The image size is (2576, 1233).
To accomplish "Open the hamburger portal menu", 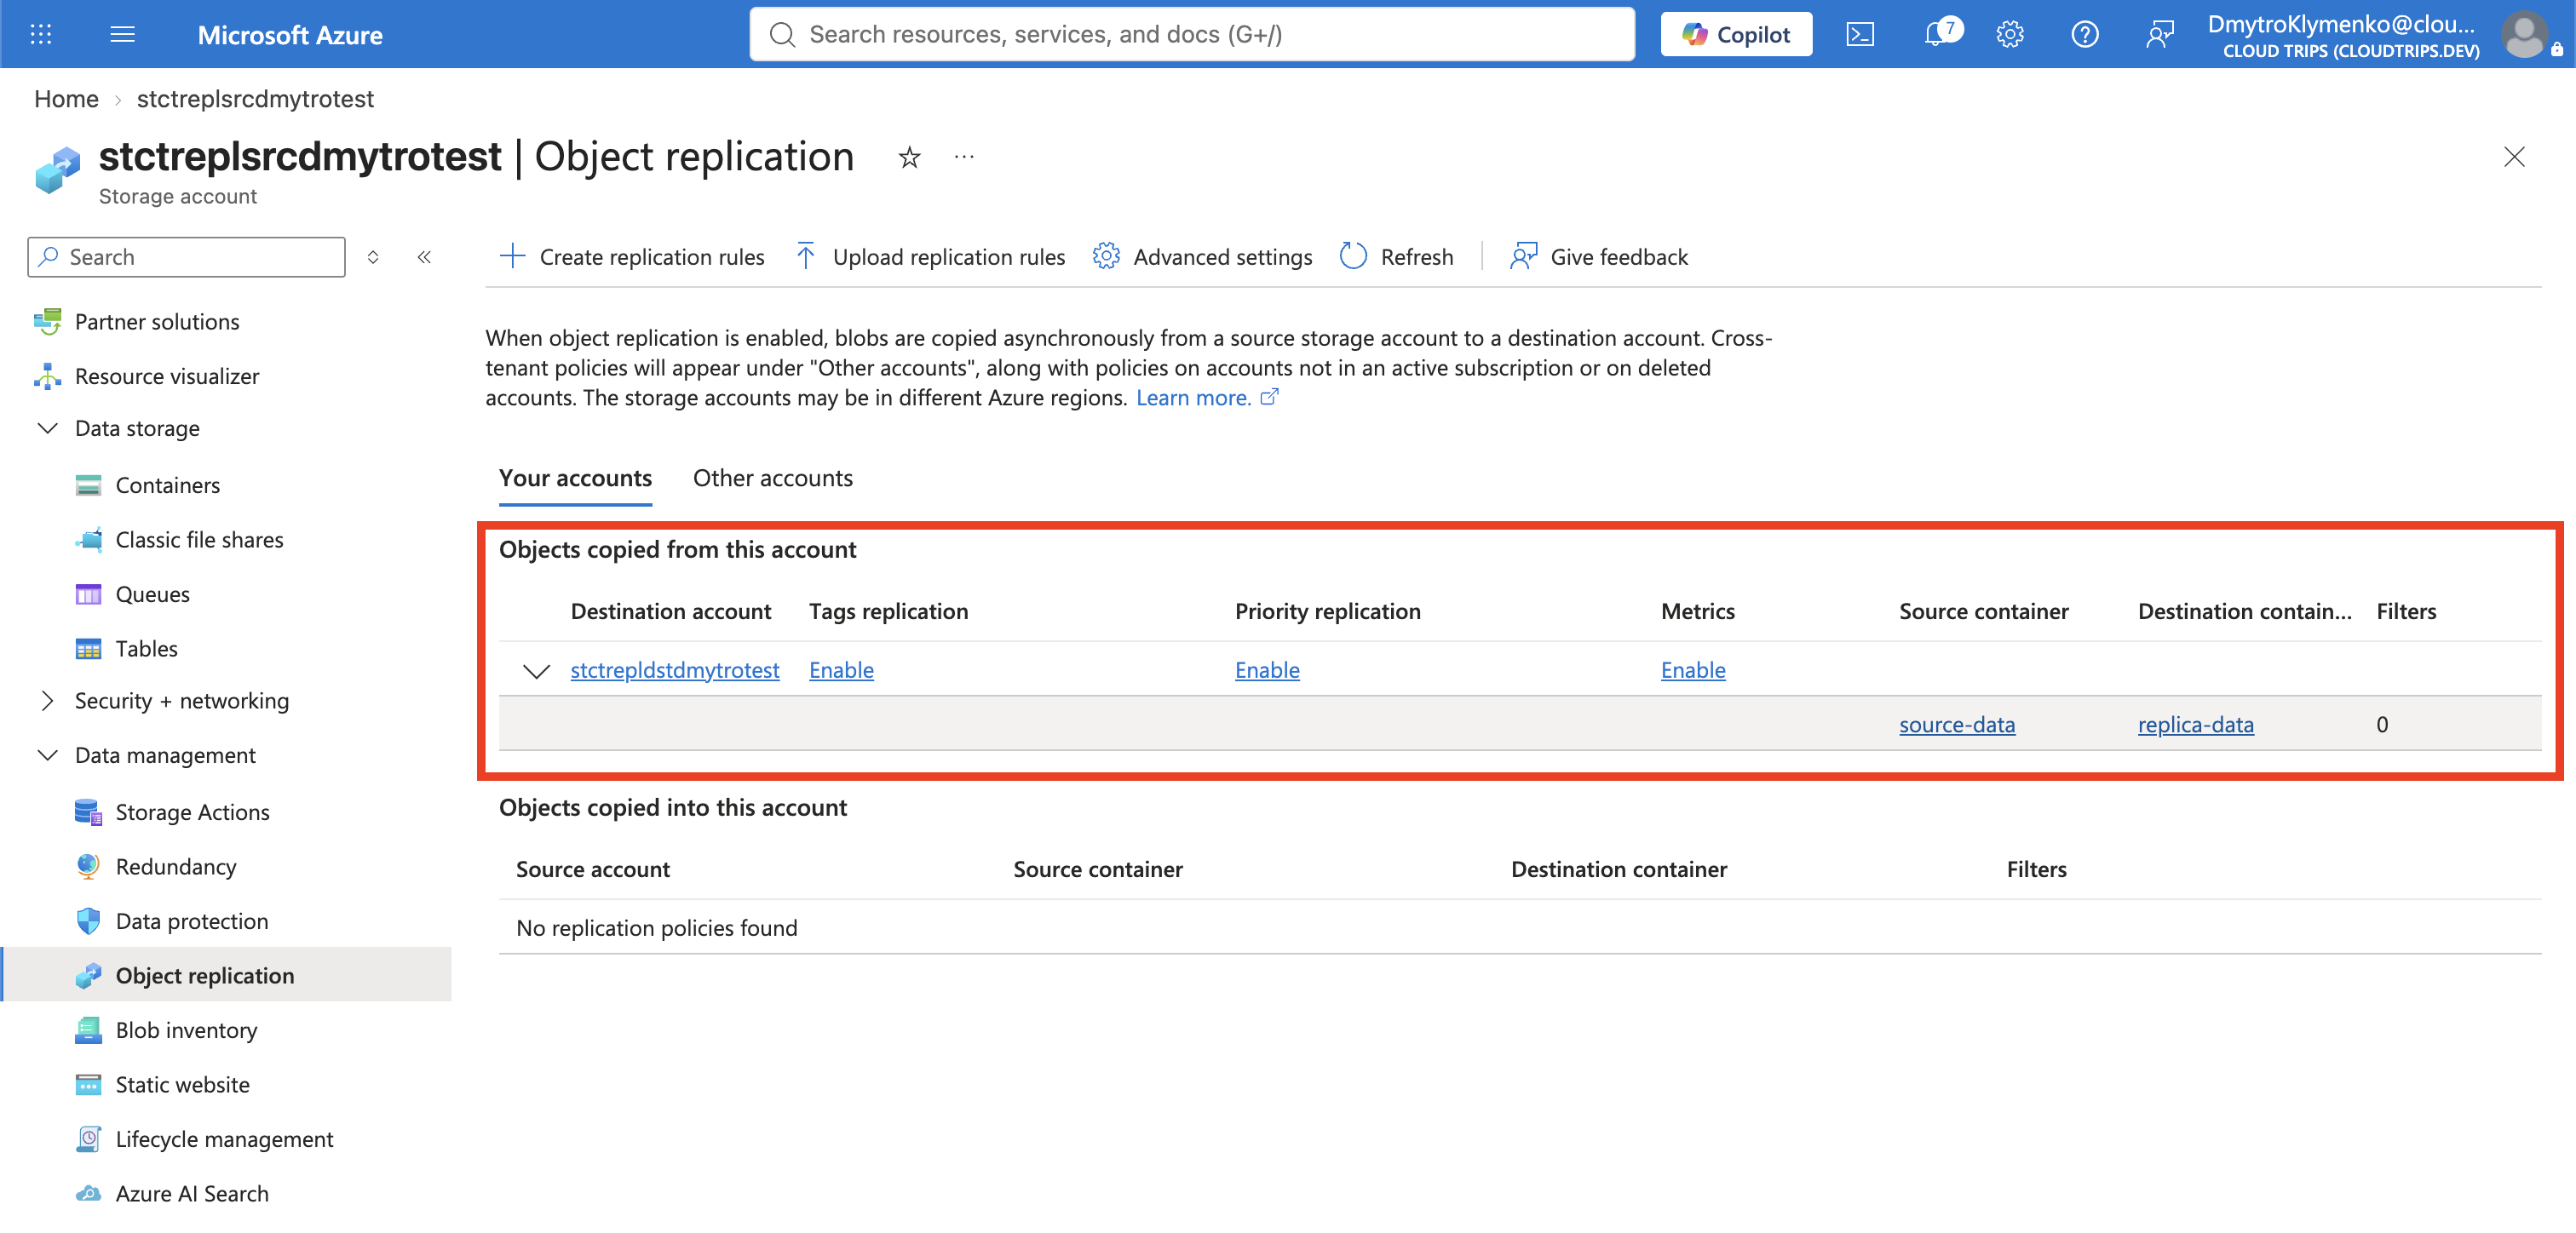I will [122, 34].
